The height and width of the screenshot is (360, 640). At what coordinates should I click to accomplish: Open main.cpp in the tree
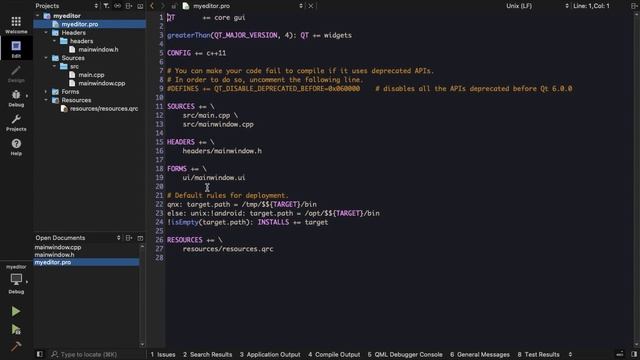coord(91,75)
